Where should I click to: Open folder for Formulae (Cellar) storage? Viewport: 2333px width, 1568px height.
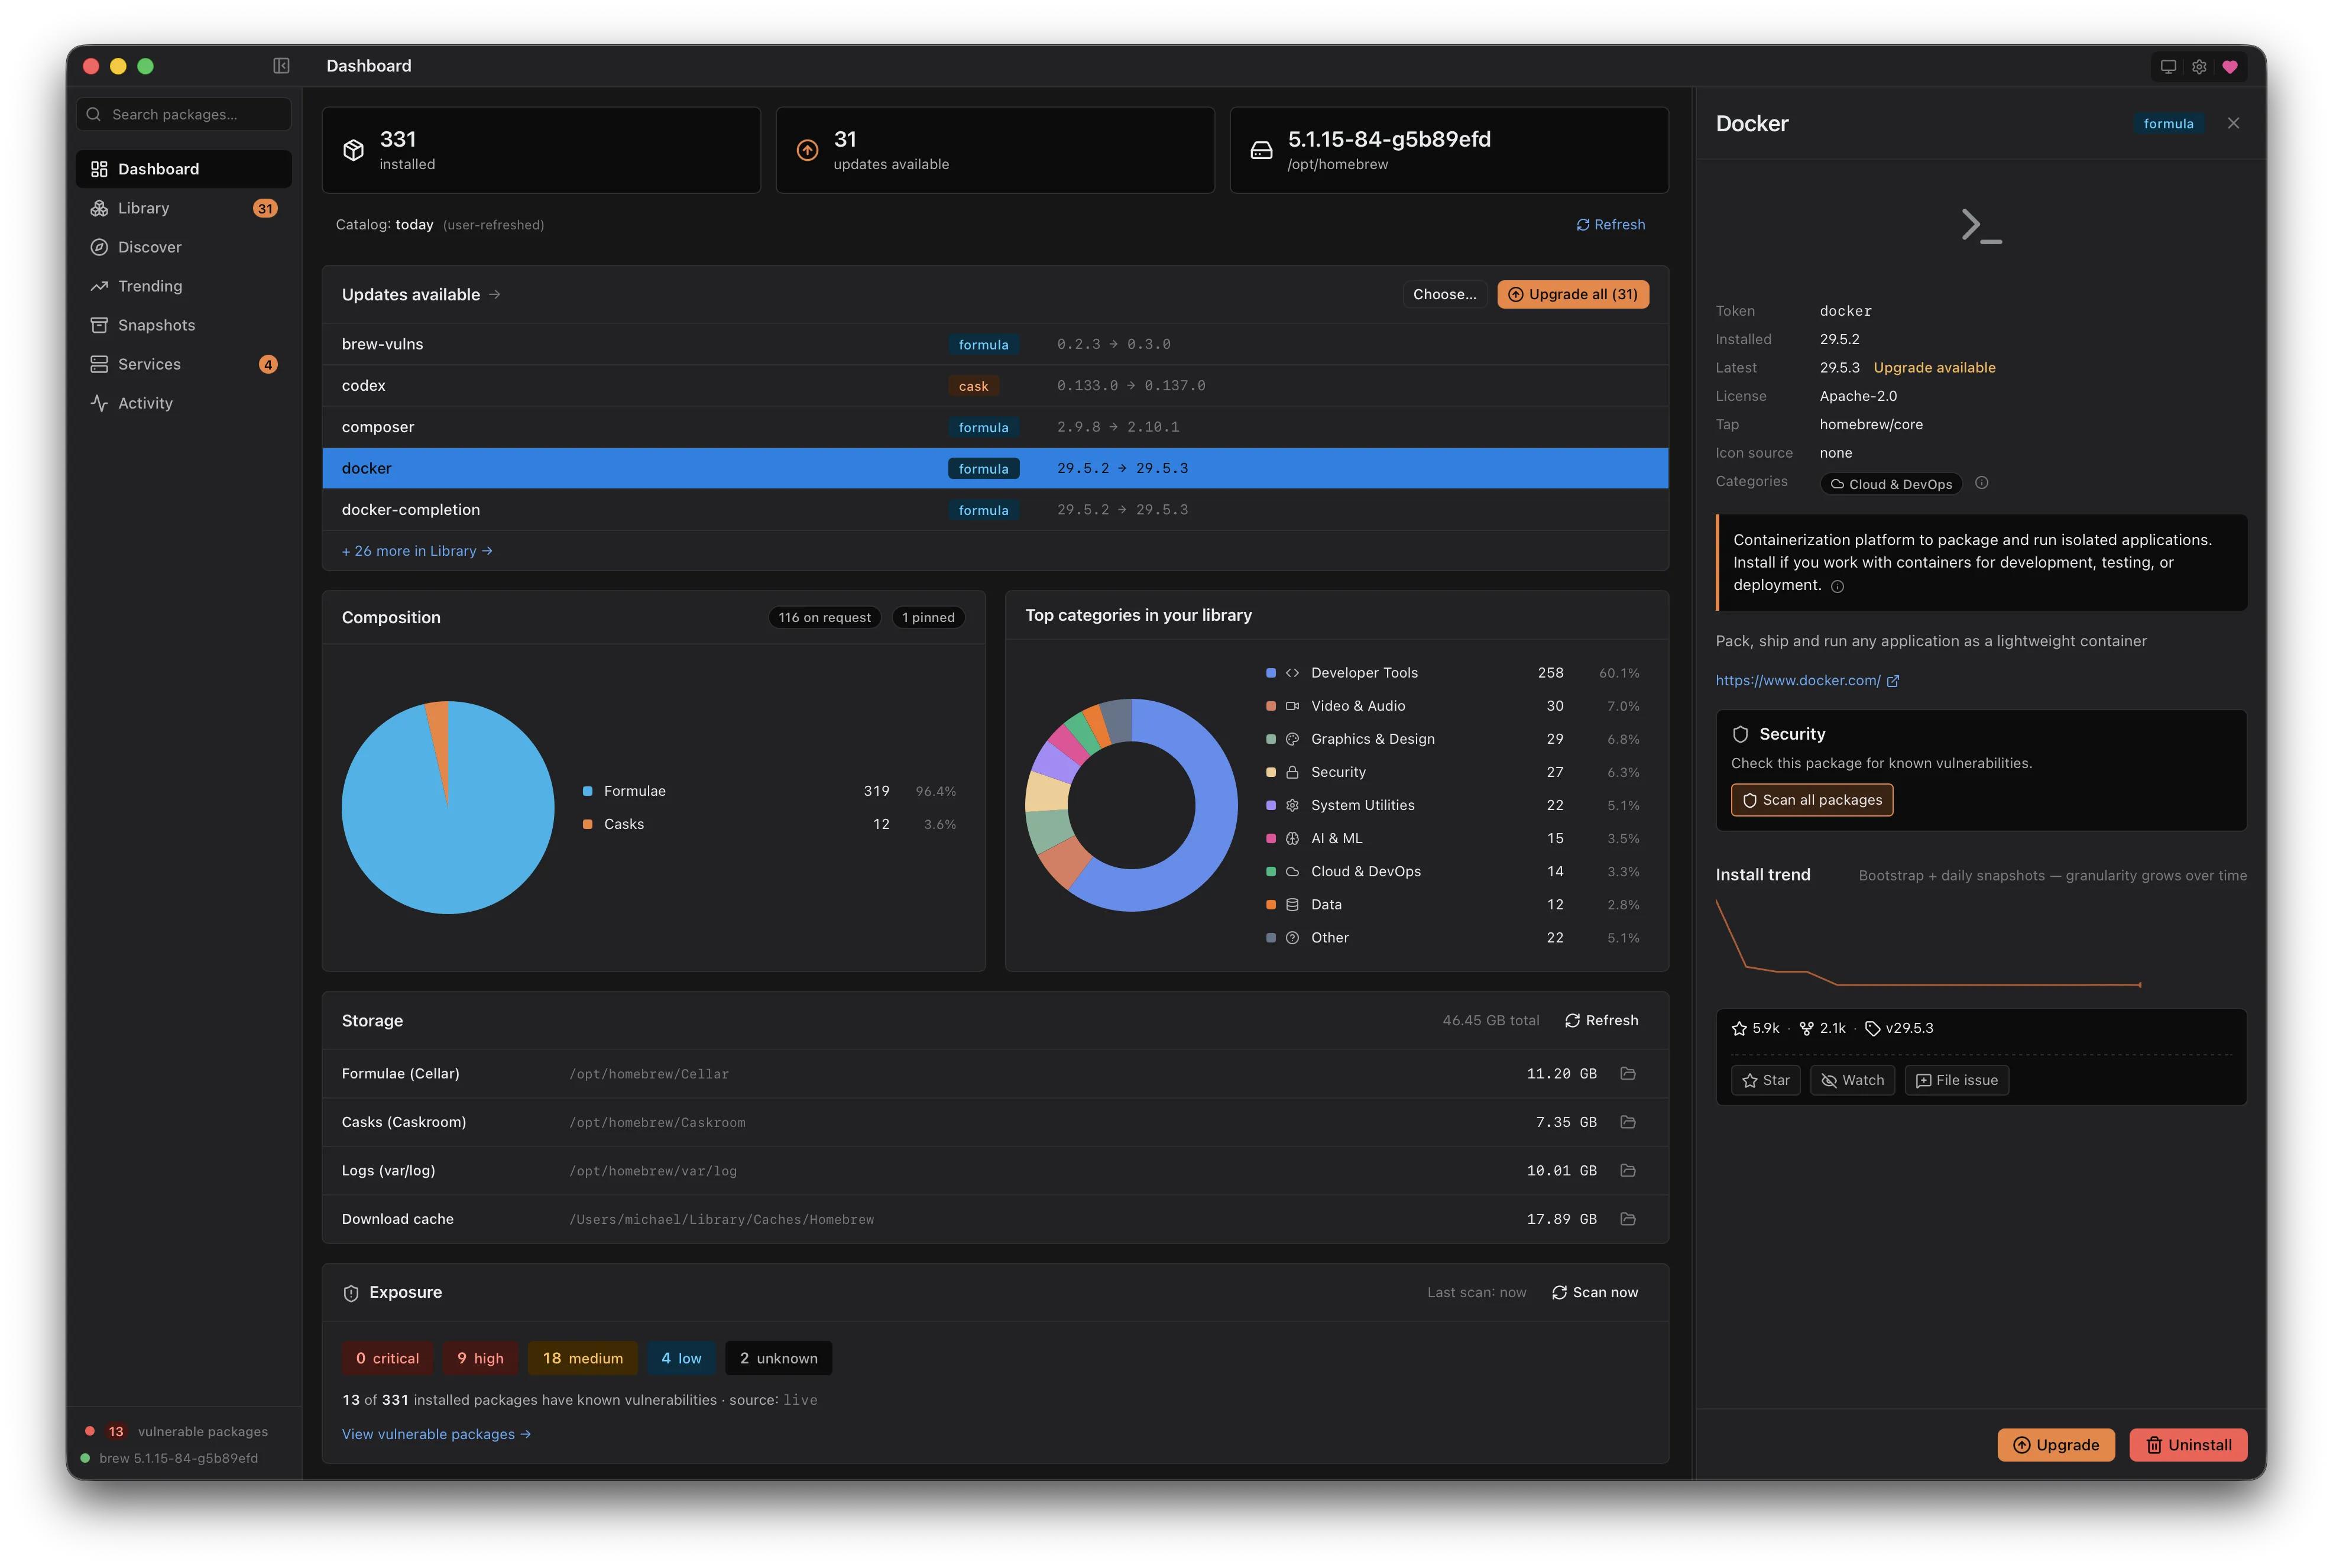[1627, 1073]
